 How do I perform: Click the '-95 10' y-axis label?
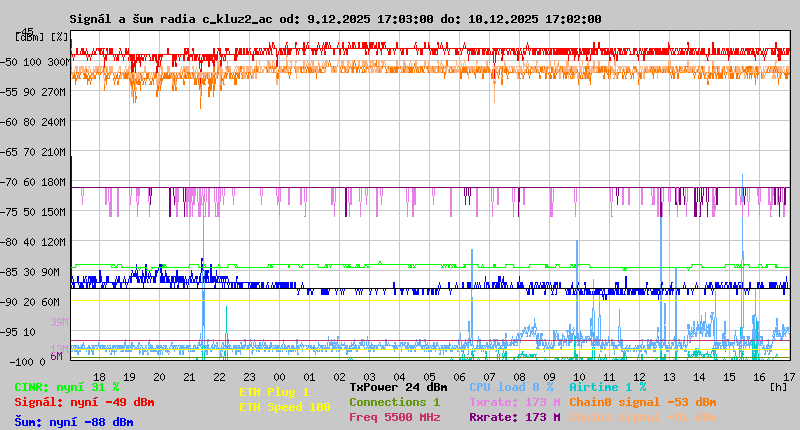point(18,332)
